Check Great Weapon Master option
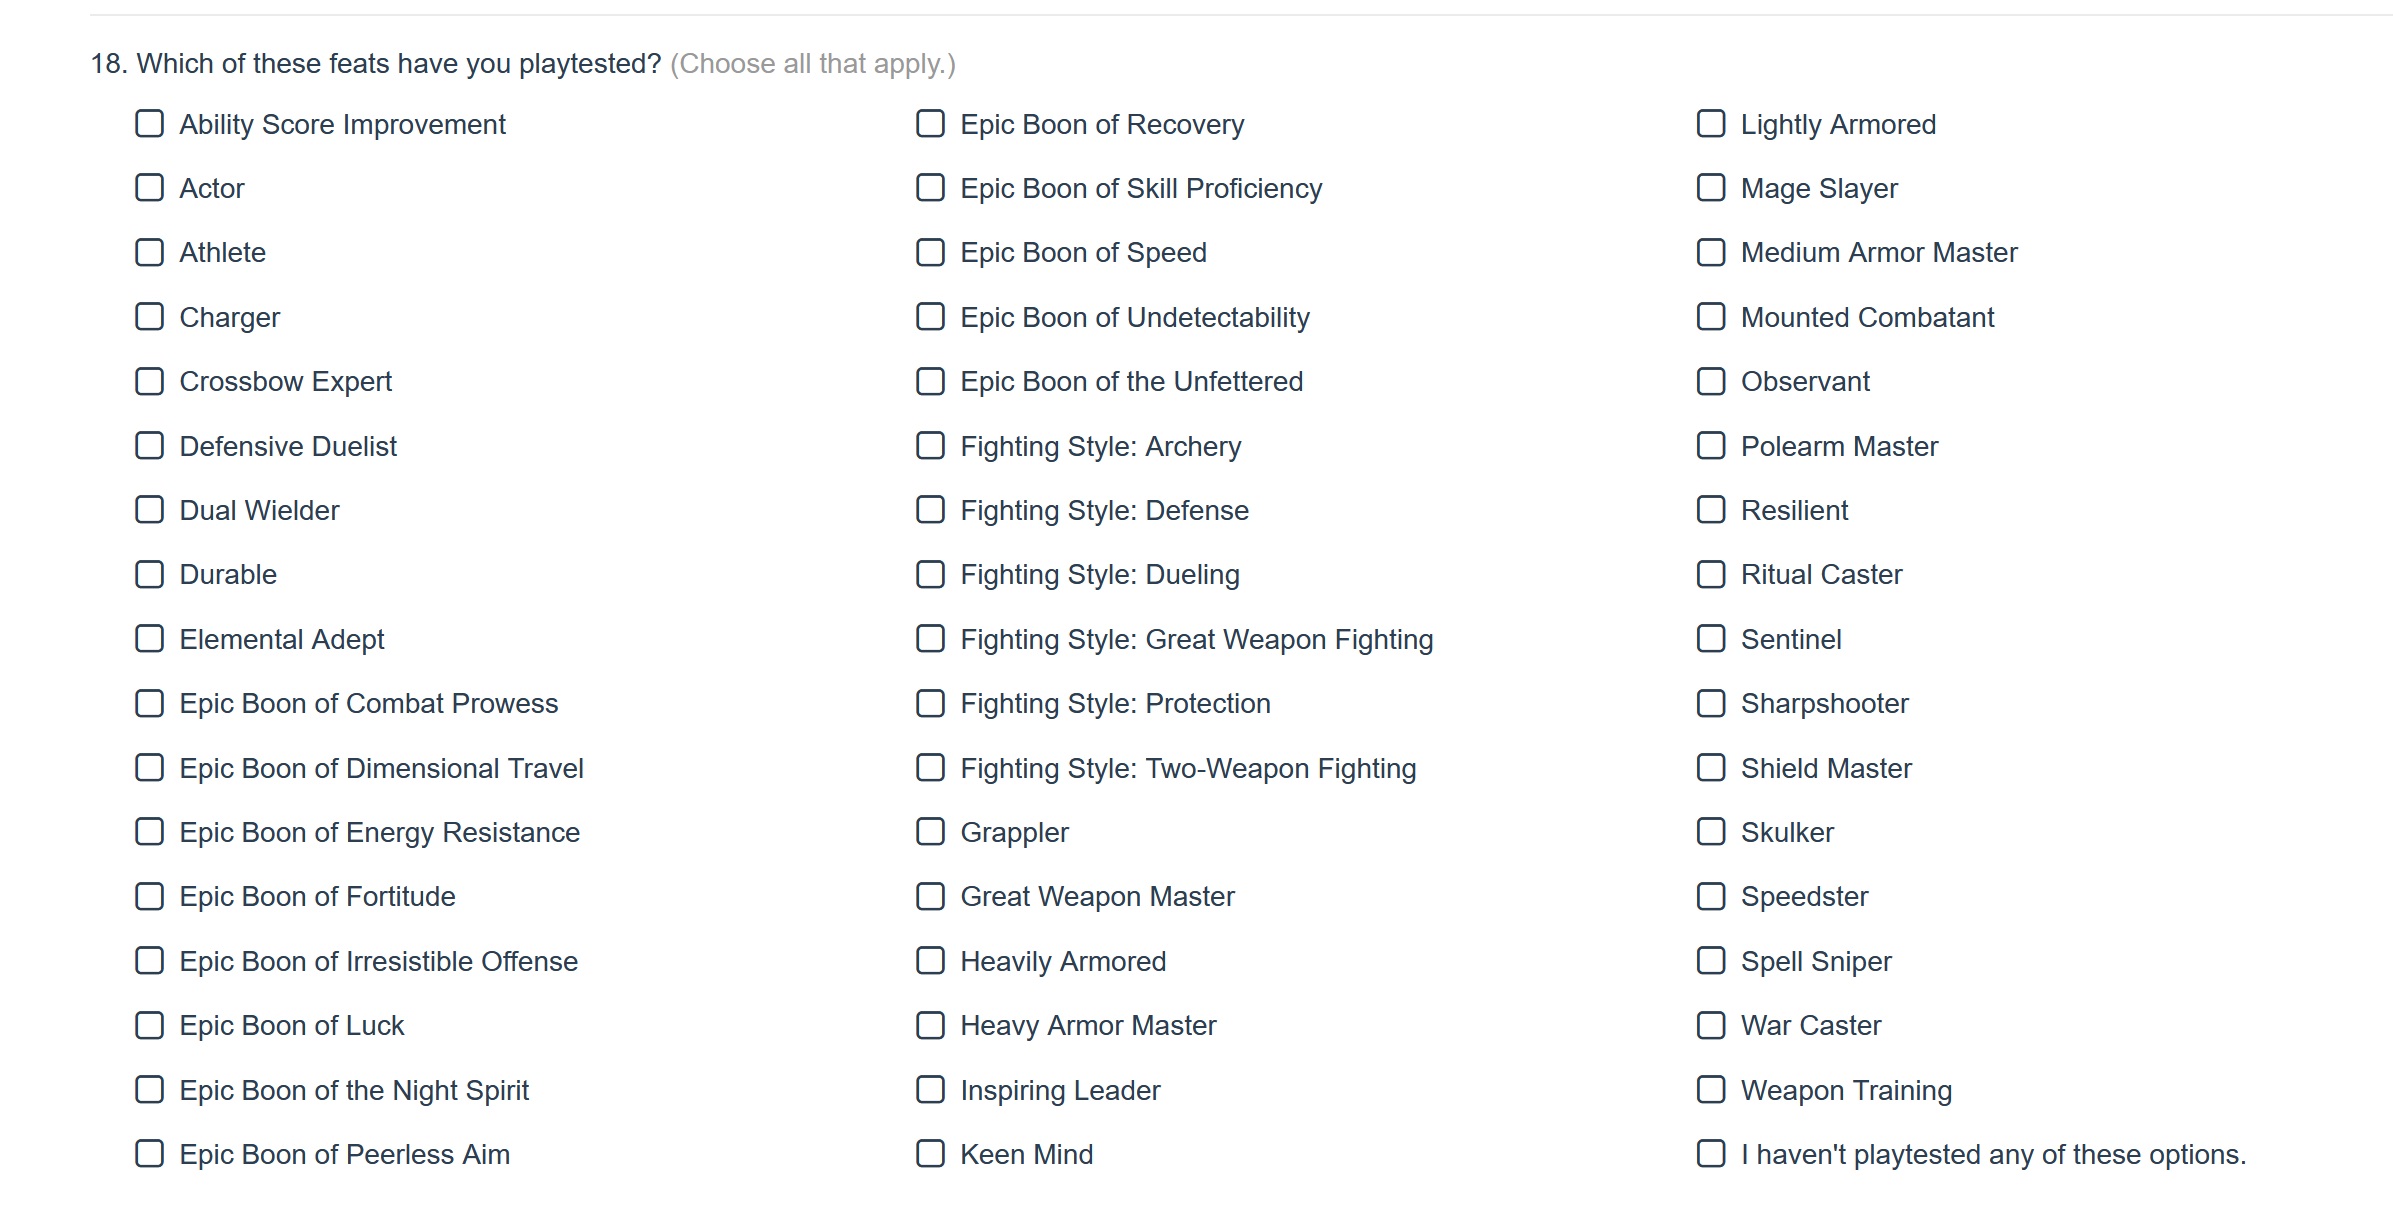This screenshot has height=1214, width=2393. (x=931, y=896)
